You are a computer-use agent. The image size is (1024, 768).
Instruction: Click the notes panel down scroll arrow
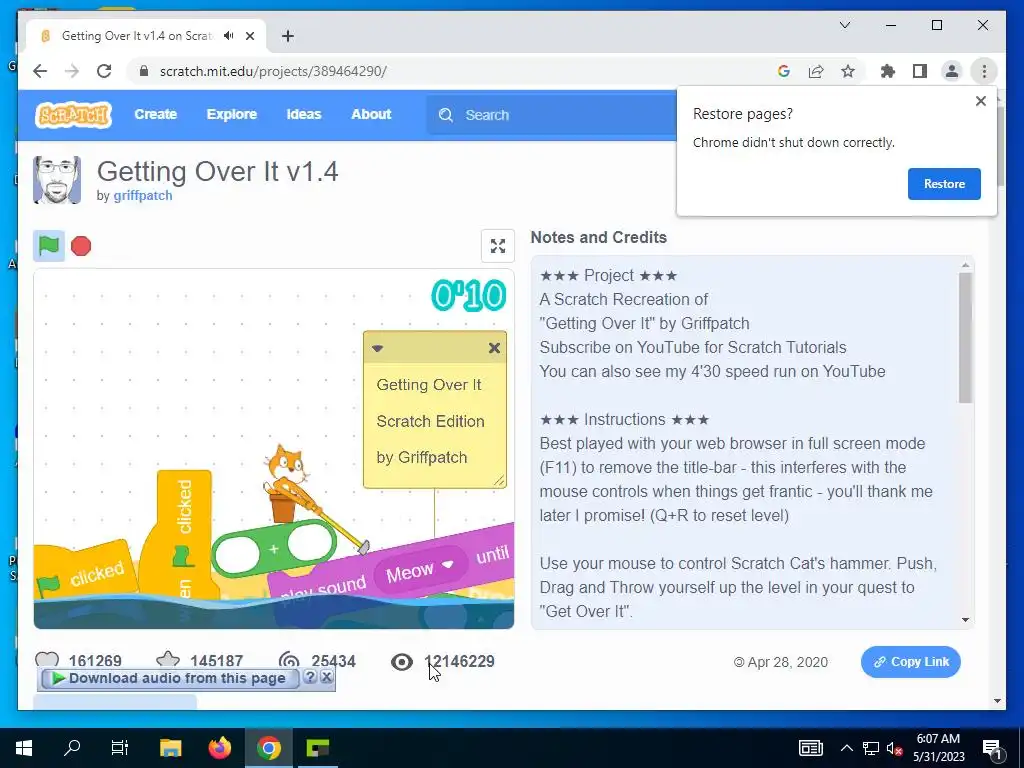point(965,620)
